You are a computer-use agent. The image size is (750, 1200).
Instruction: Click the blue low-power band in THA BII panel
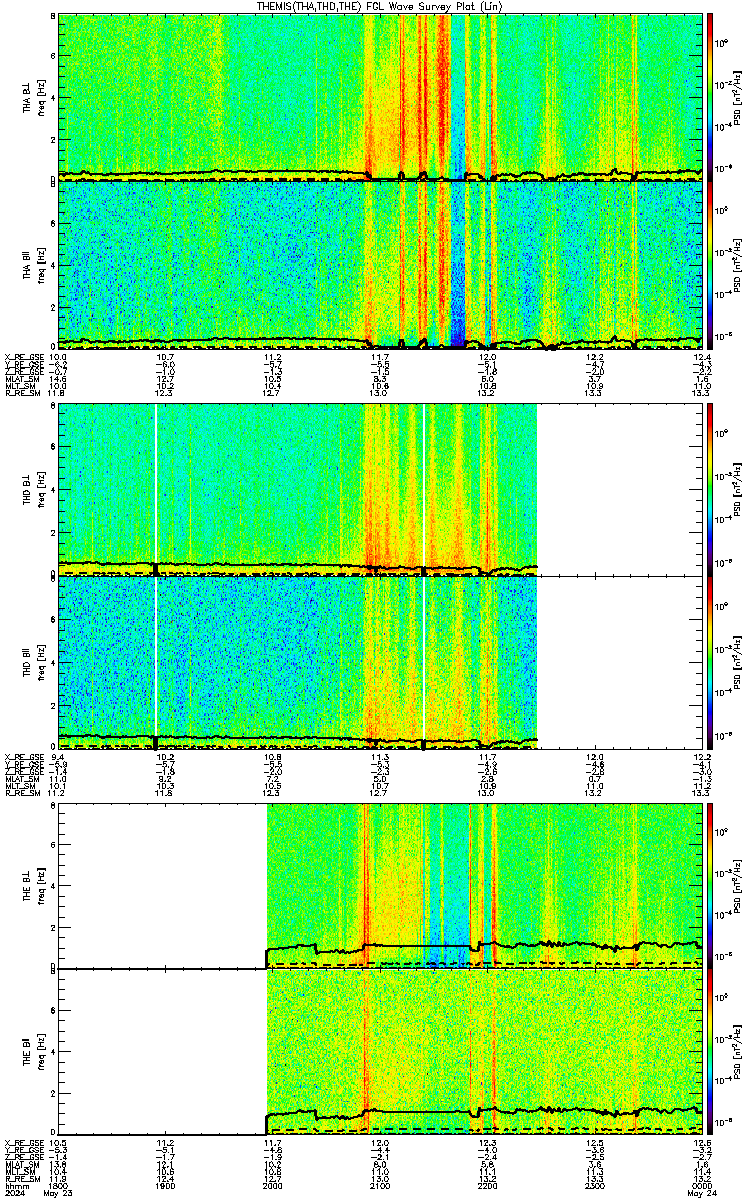[458, 264]
